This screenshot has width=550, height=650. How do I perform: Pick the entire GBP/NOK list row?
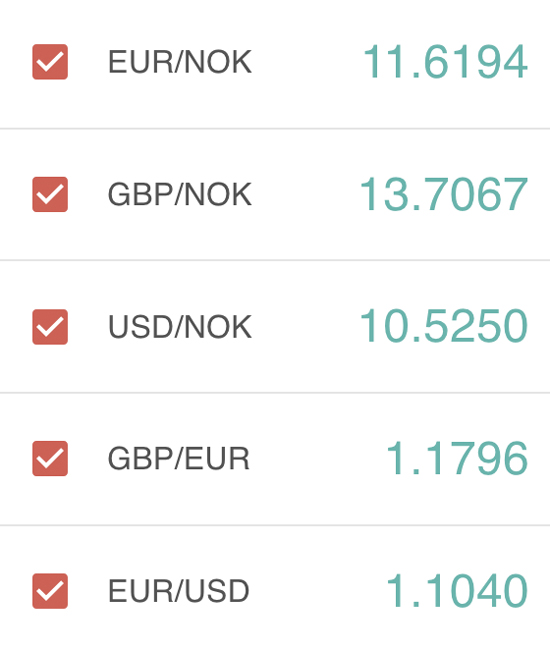[x=275, y=194]
